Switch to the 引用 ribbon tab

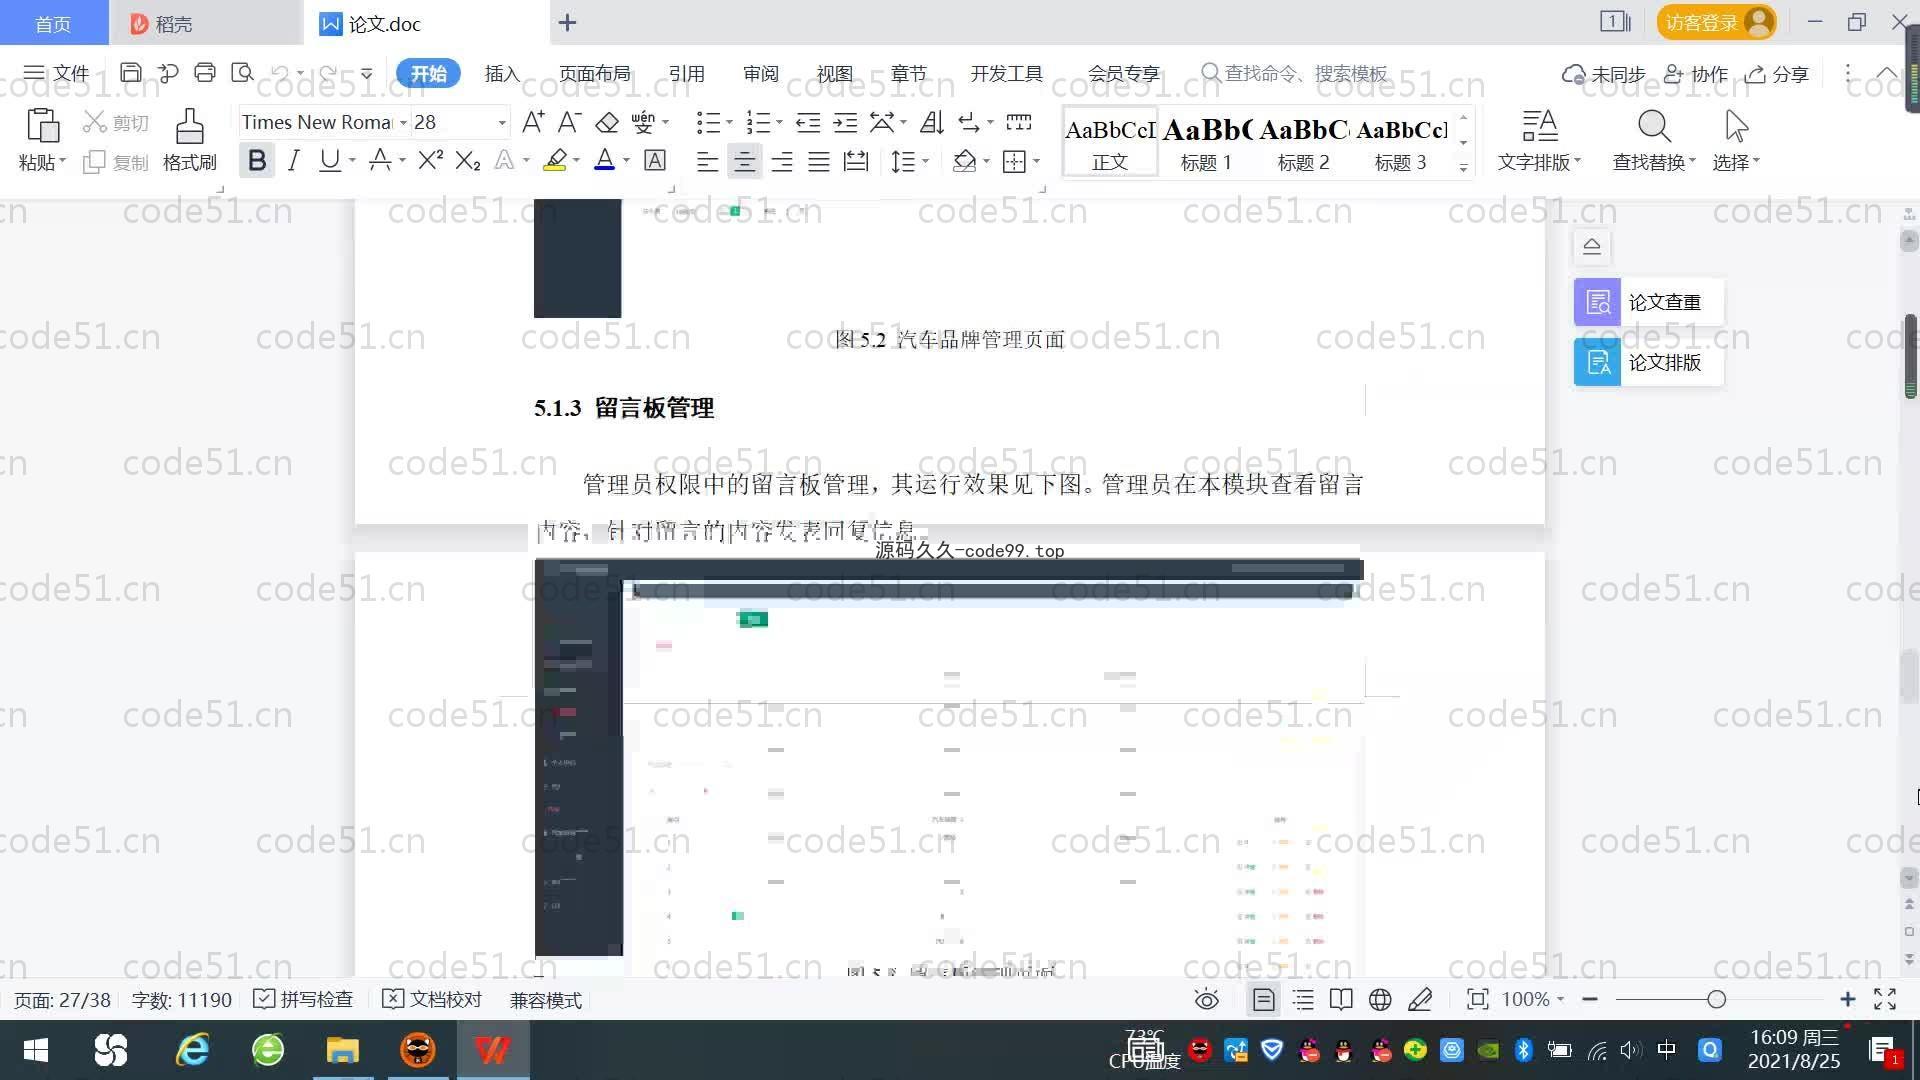tap(686, 73)
